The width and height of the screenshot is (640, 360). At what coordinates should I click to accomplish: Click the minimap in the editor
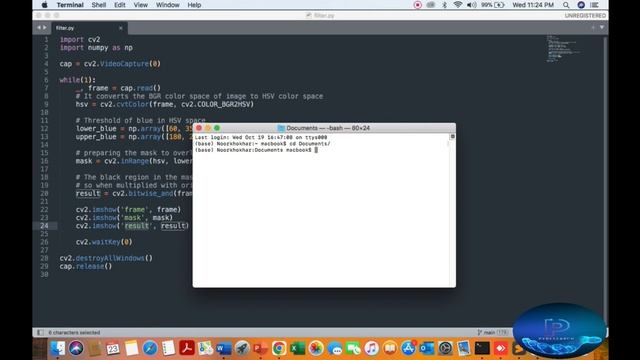coord(562,49)
